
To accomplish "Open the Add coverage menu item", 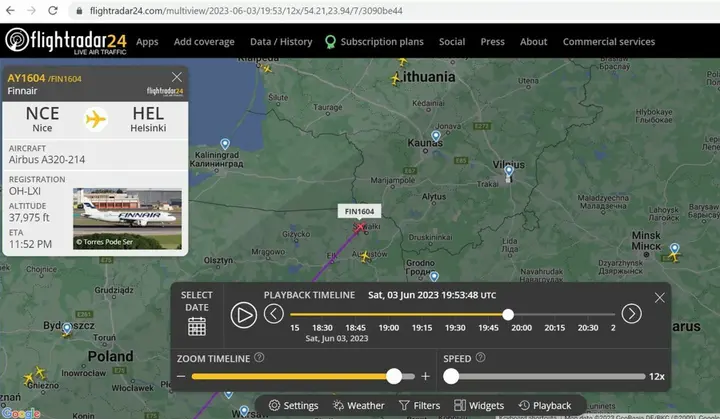I will coord(204,42).
